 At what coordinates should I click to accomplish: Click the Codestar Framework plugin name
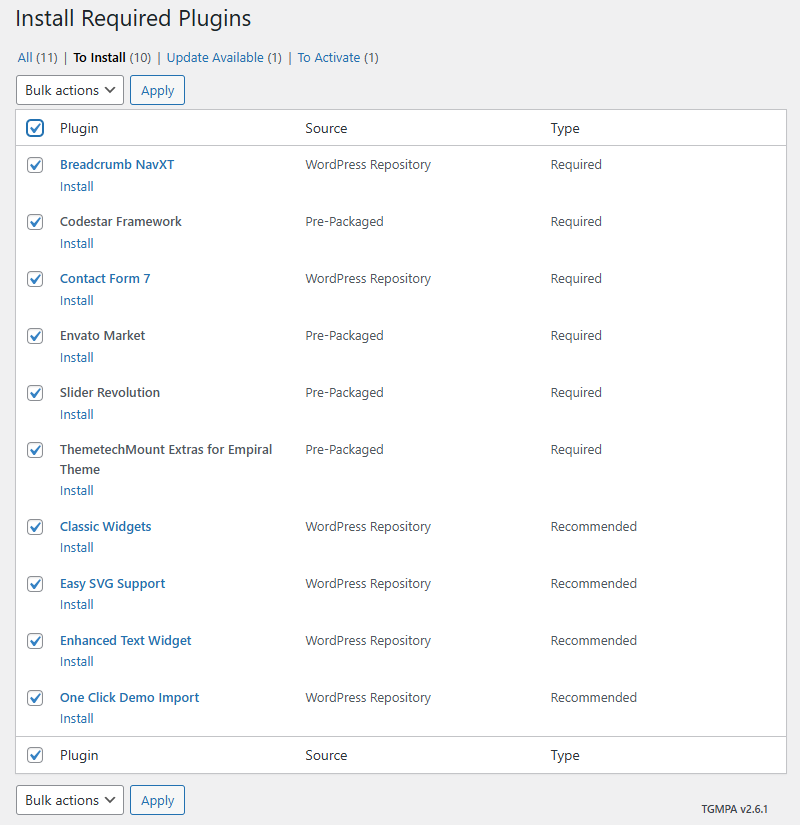coord(121,222)
